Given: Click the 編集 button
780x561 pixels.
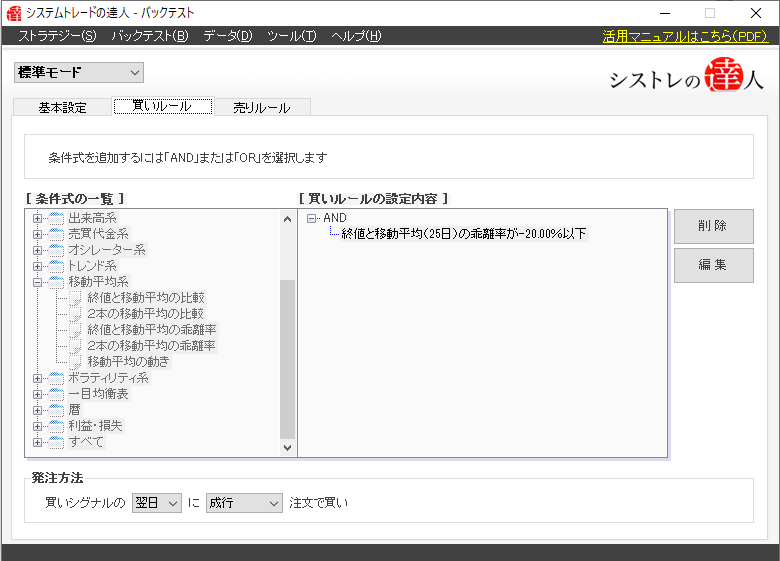Looking at the screenshot, I should coord(713,265).
